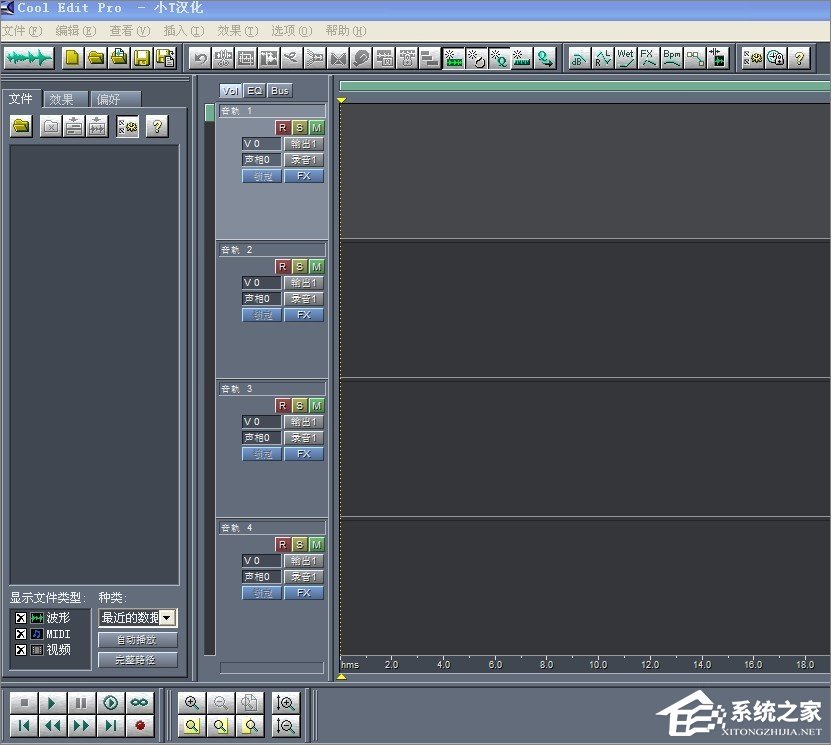
Task: Open settings gear icon in main toolbar
Action: 753,58
